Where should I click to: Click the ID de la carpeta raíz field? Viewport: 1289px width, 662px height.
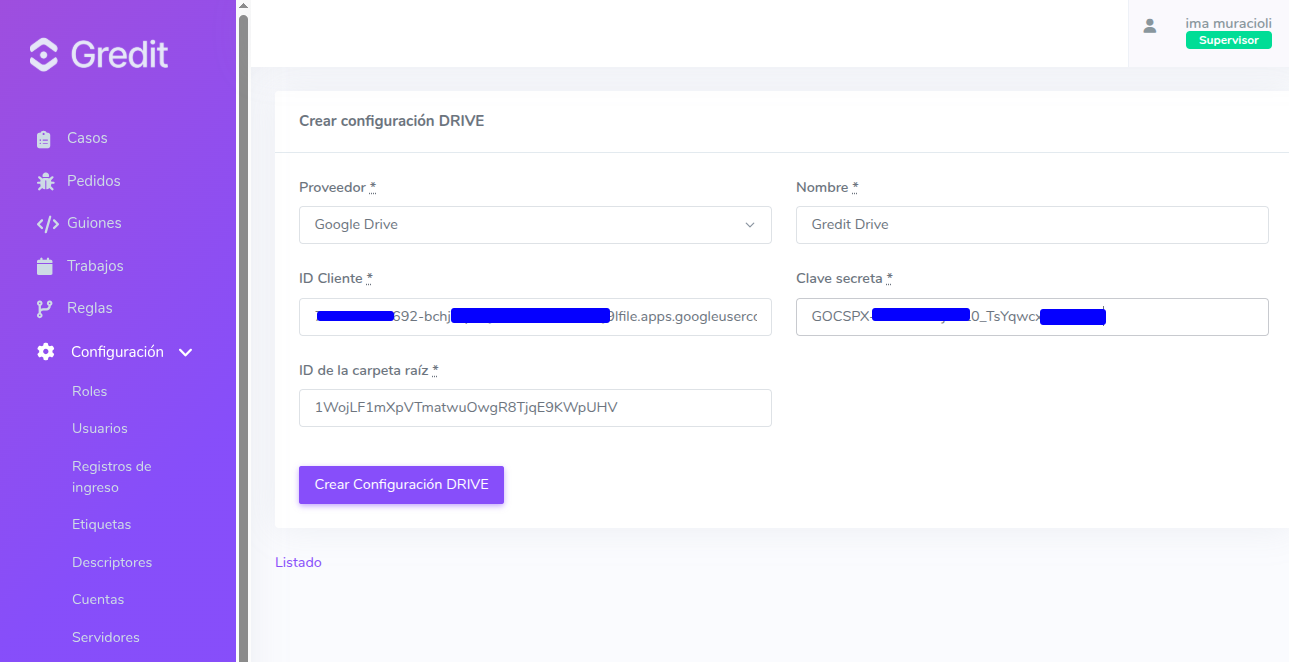point(535,408)
